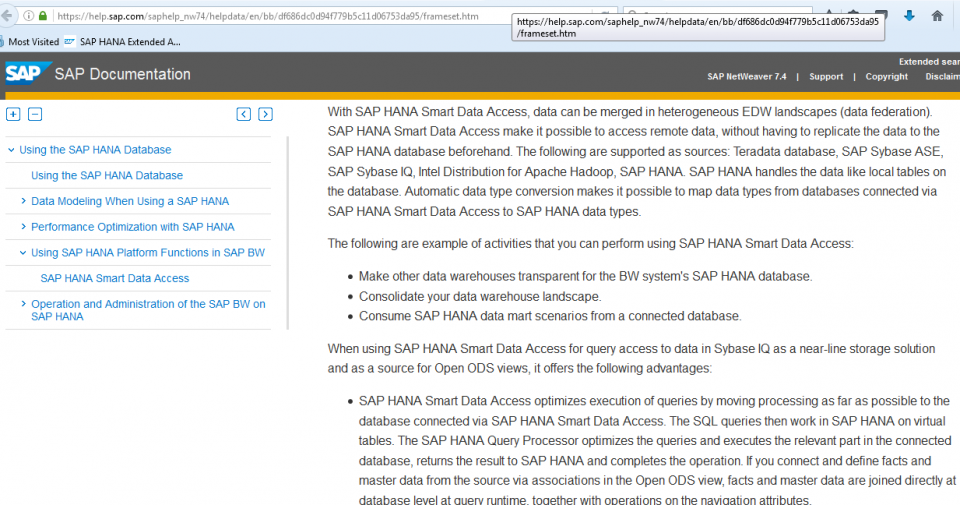Screen dimensions: 960x505
Task: Click the collapse all (−) tree icon
Action: [35, 114]
